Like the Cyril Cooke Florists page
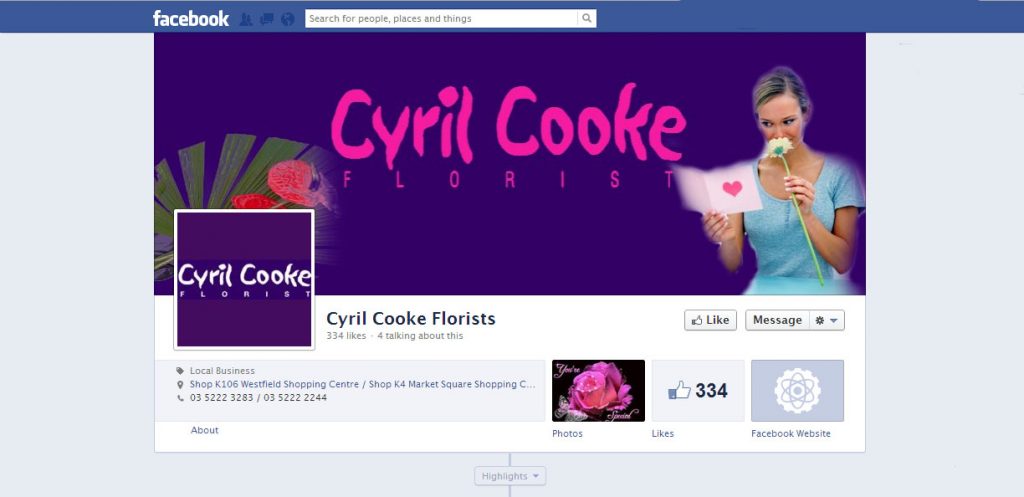The image size is (1024, 497). [711, 320]
